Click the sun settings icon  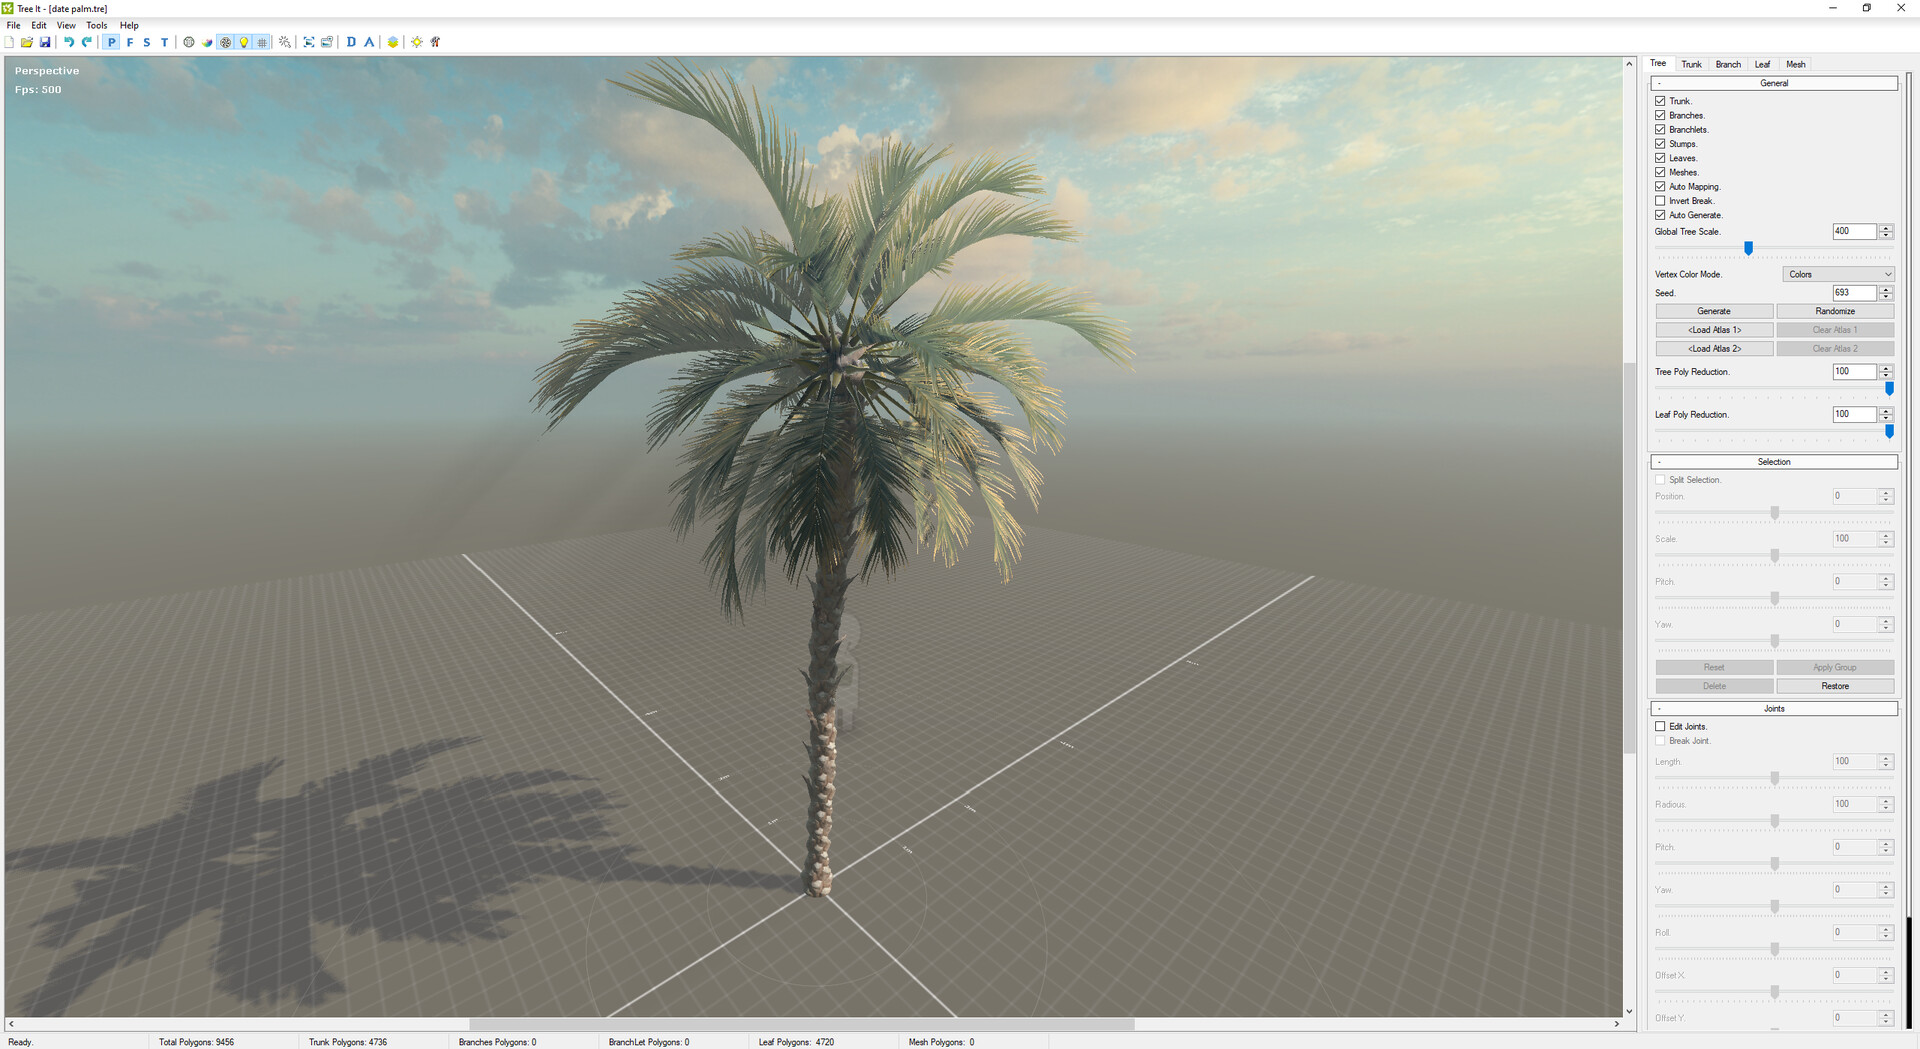pos(417,42)
